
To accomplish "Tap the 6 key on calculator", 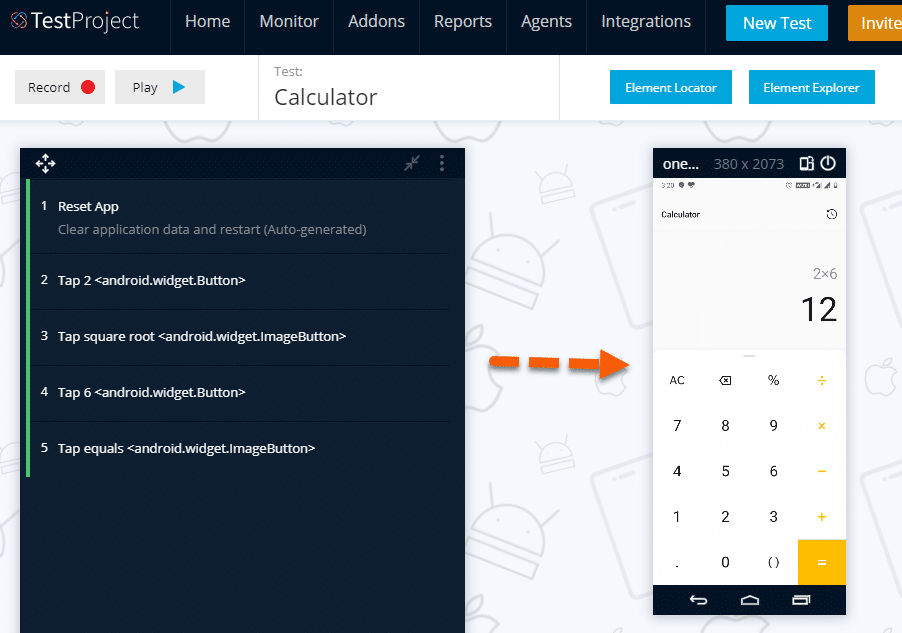I will 774,471.
